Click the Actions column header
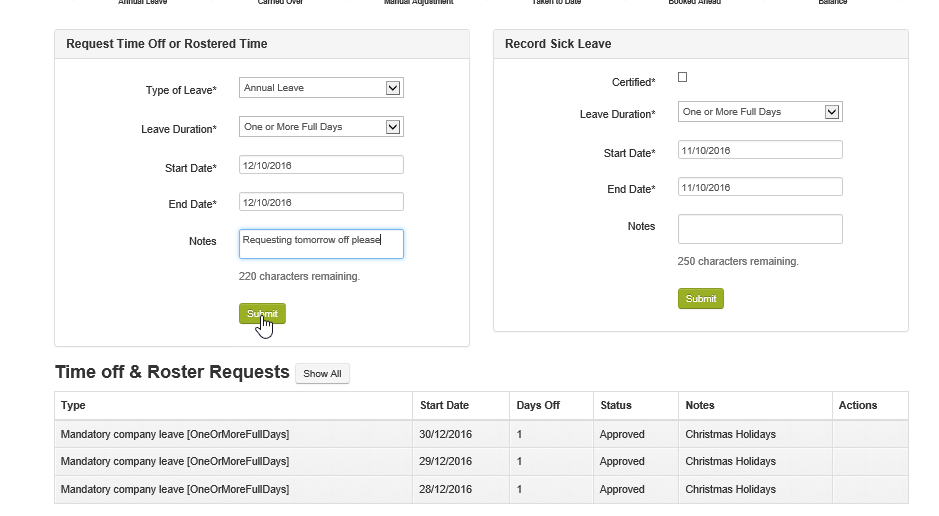 858,405
